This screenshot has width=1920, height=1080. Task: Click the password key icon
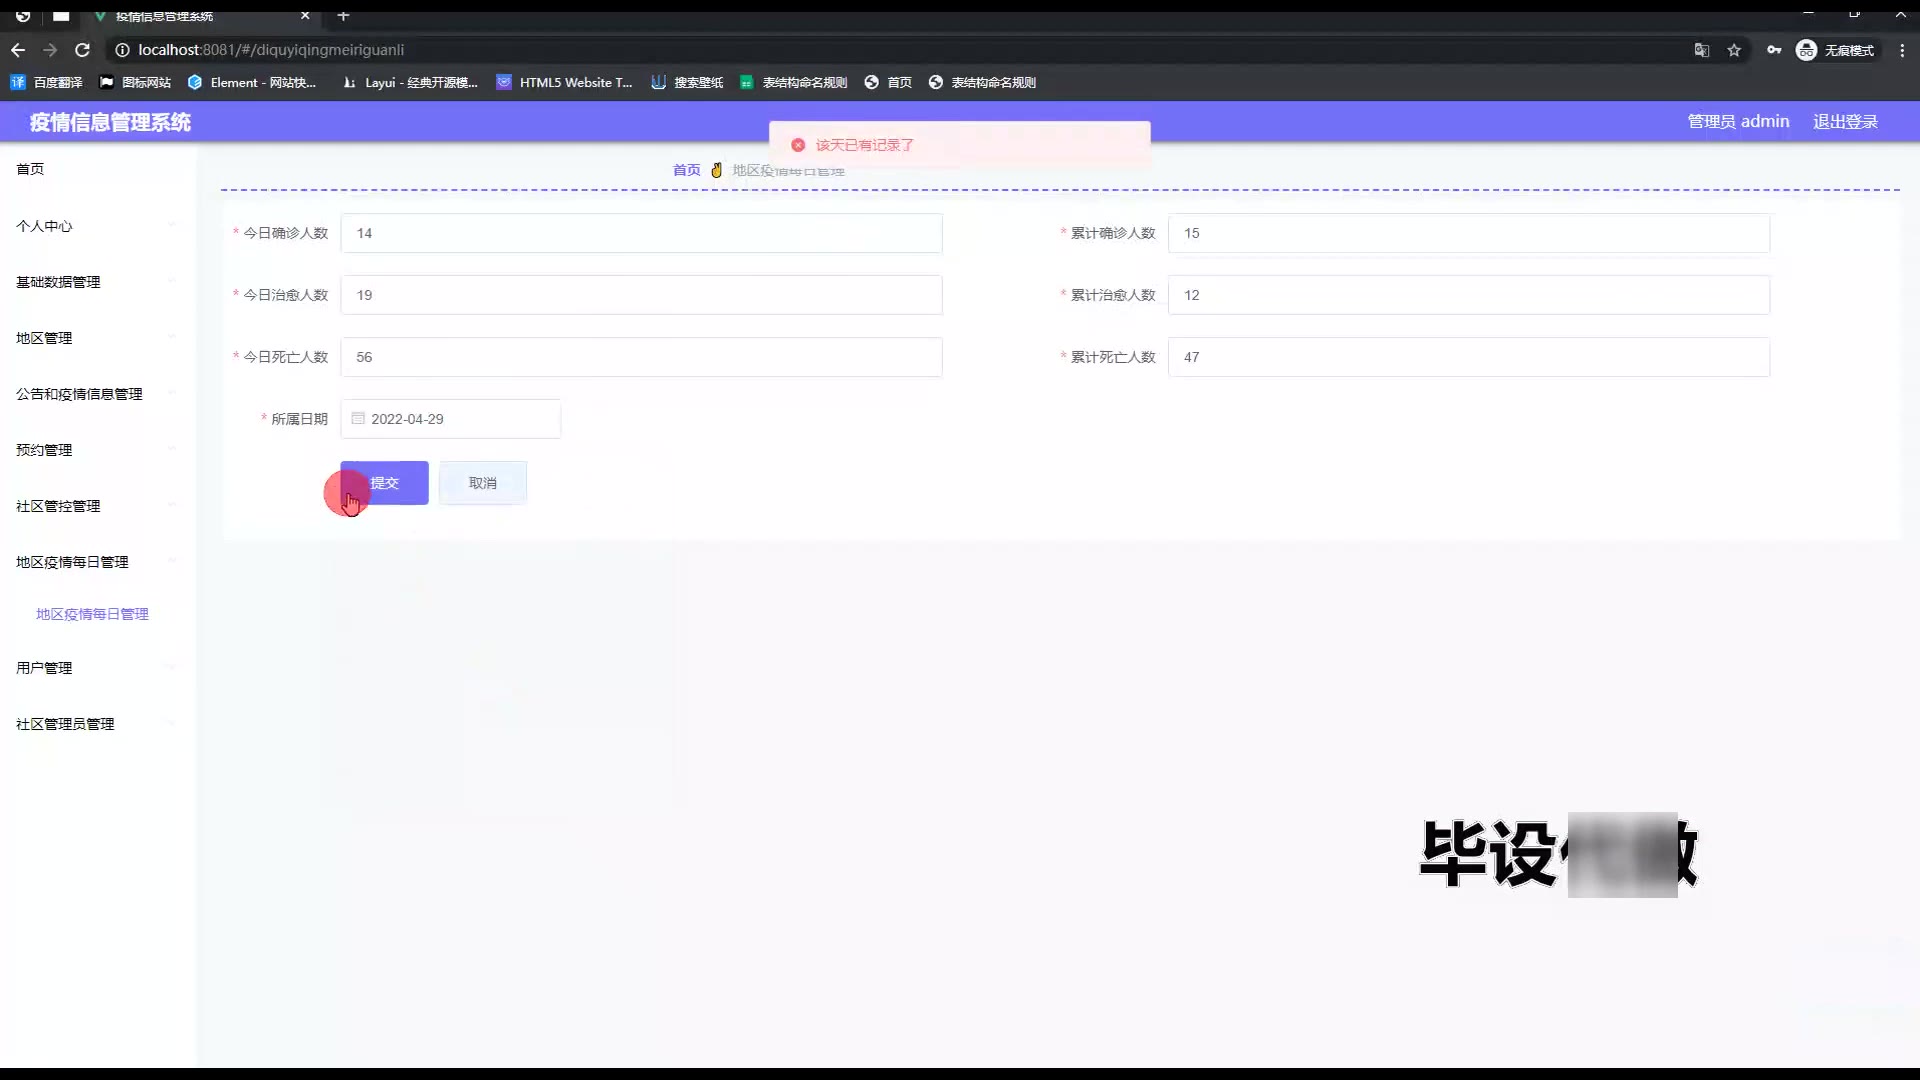coord(1774,50)
